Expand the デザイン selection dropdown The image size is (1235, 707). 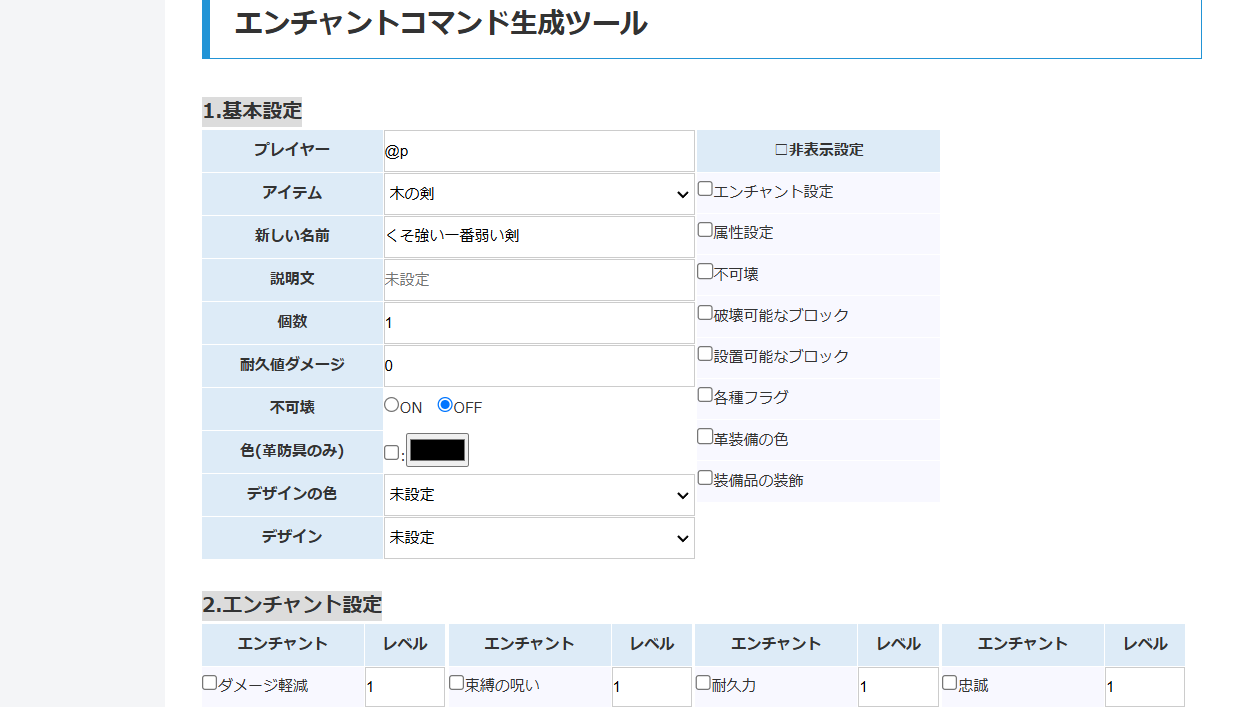coord(539,538)
